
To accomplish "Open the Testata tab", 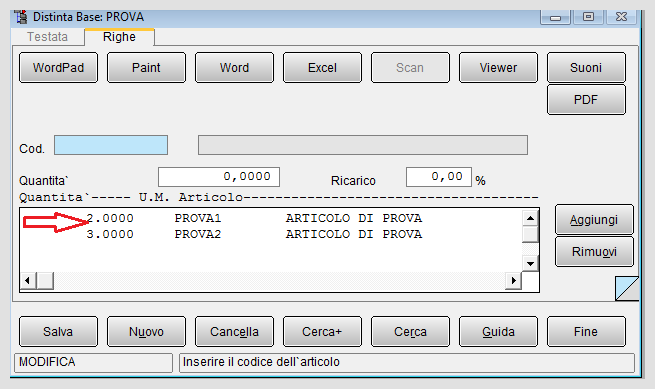I will 47,37.
